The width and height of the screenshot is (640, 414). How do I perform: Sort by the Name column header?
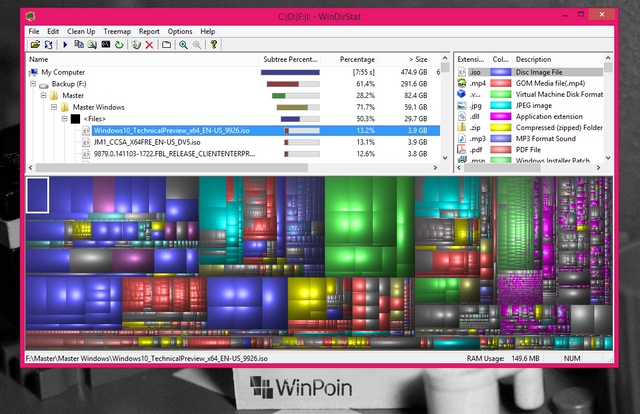[143, 60]
